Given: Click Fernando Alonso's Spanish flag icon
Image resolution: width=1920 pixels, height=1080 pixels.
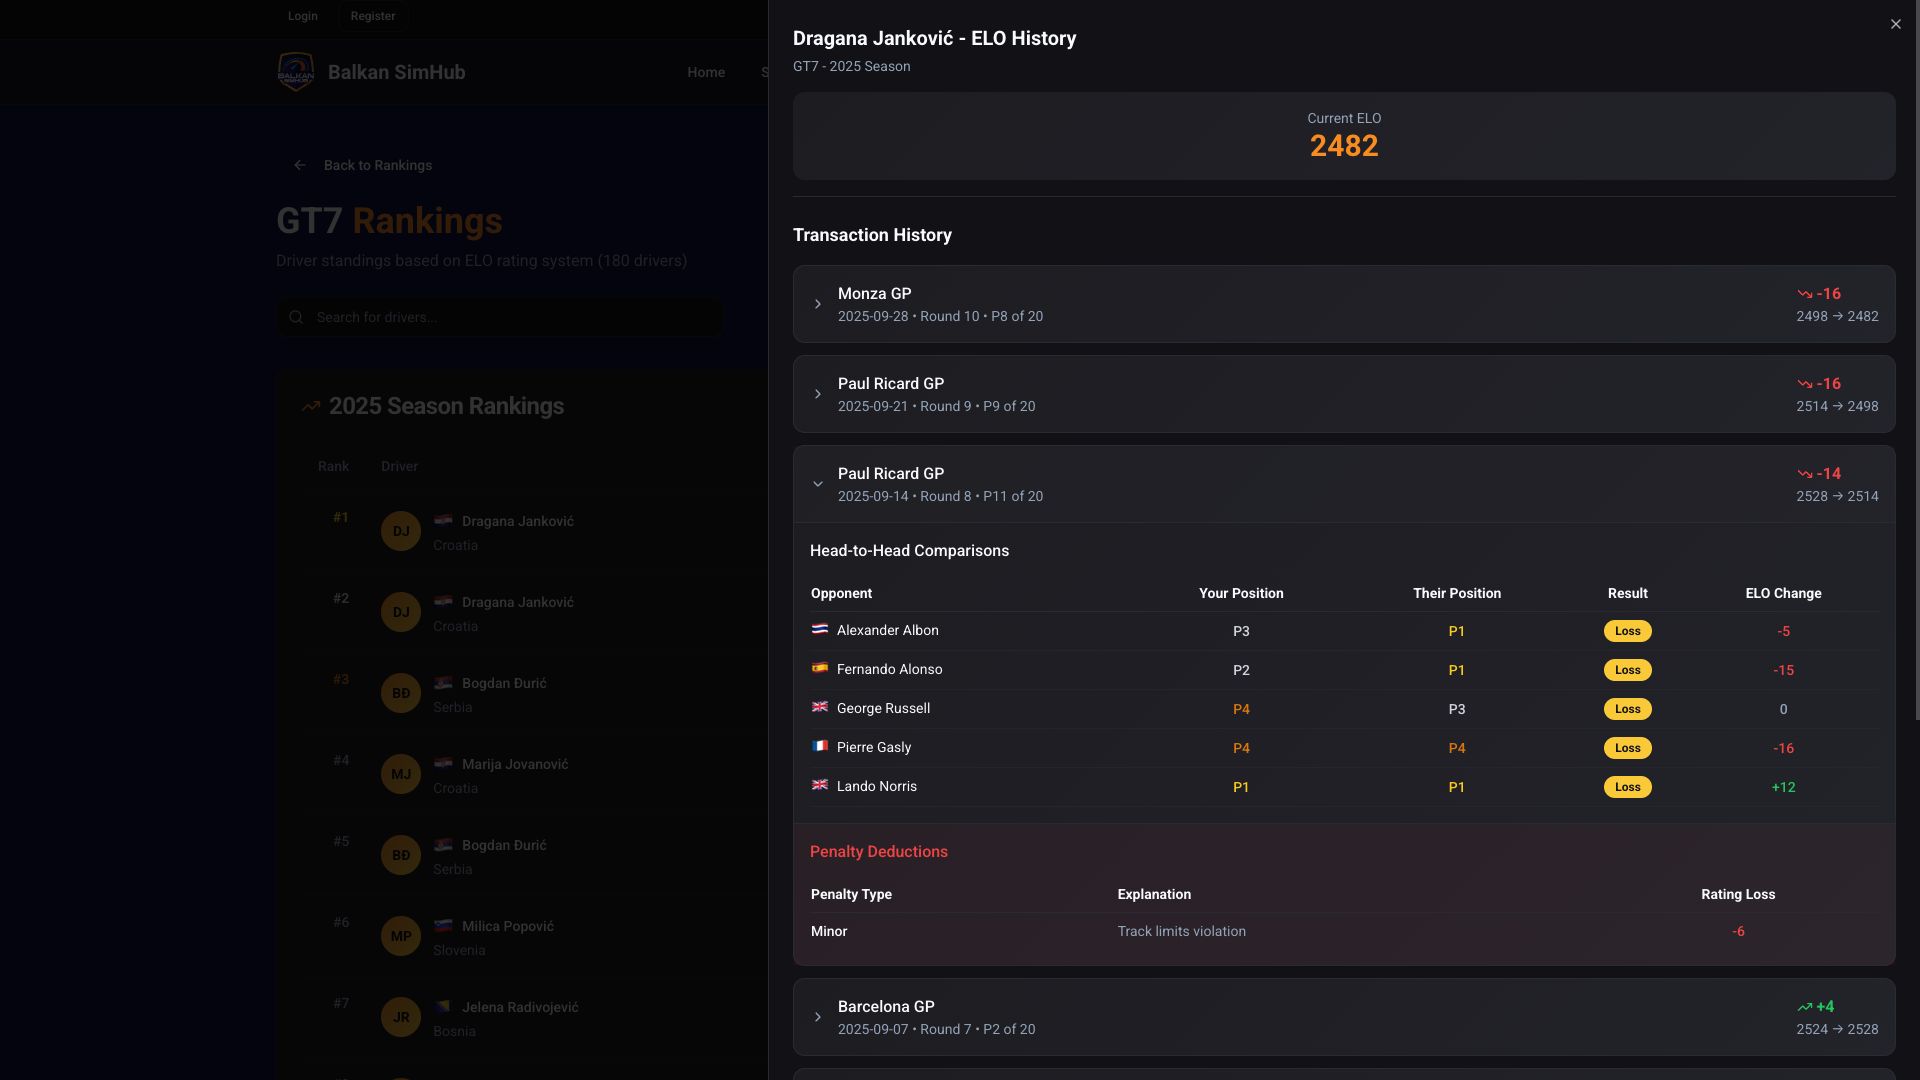Looking at the screenshot, I should point(819,668).
